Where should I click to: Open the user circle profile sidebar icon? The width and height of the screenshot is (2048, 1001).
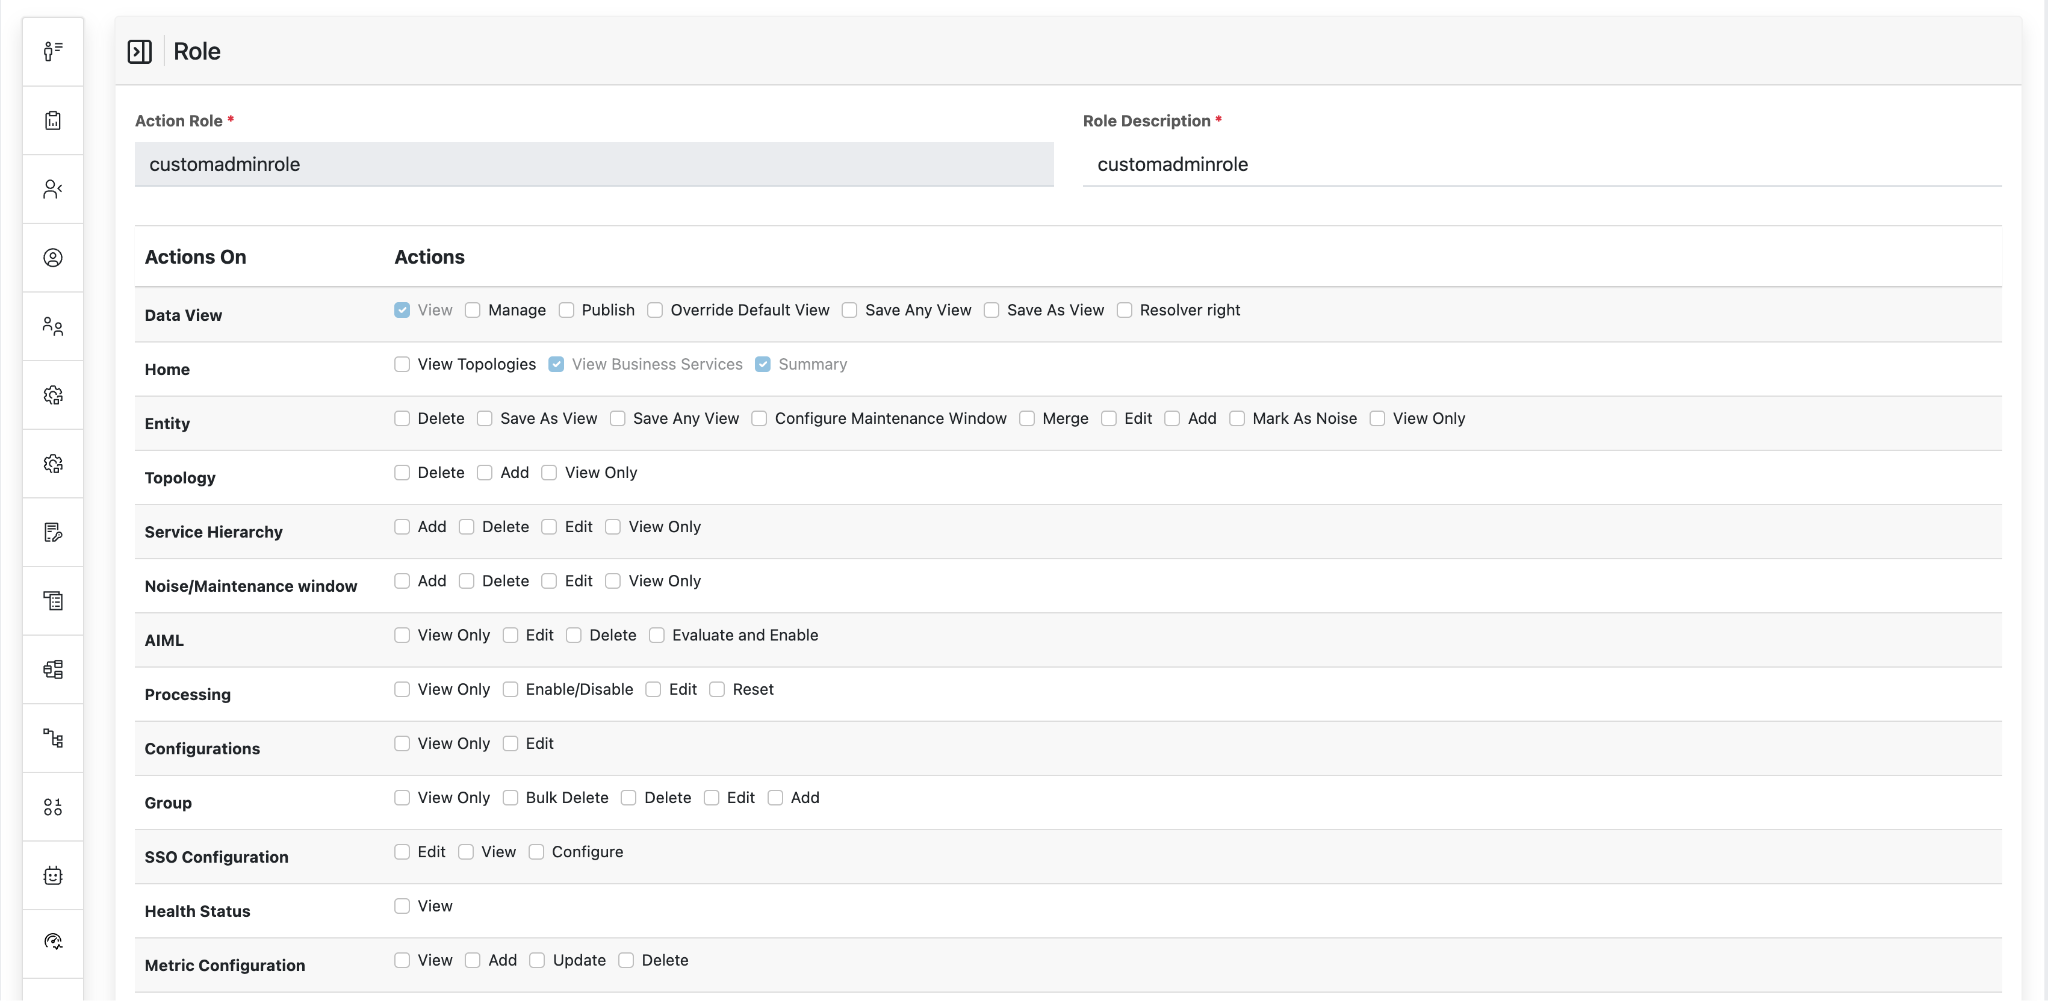coord(53,258)
